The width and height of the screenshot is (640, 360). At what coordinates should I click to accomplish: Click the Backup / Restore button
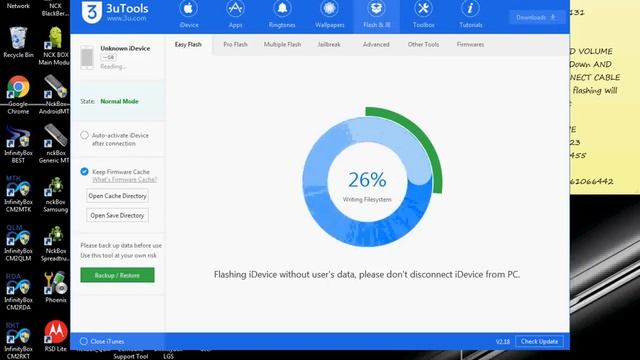click(x=117, y=275)
